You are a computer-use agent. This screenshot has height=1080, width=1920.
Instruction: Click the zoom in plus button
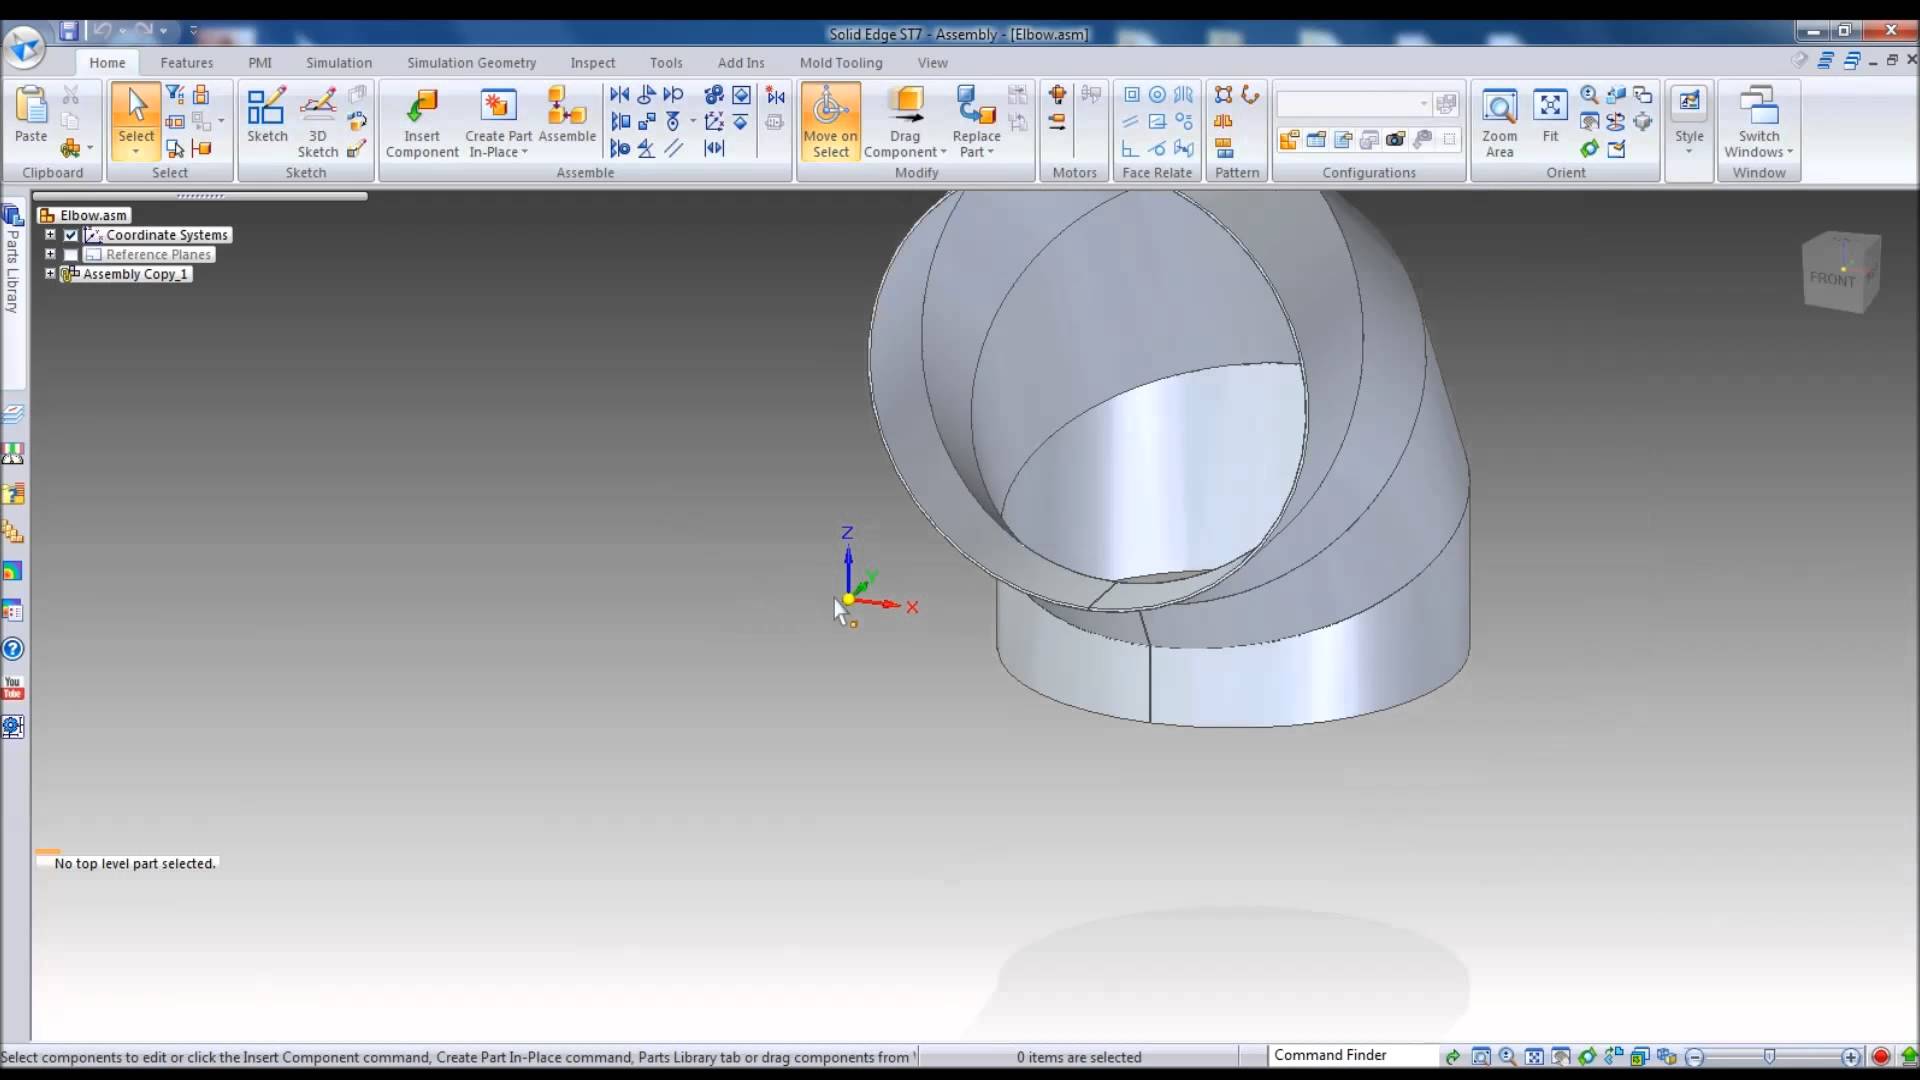tap(1851, 1056)
